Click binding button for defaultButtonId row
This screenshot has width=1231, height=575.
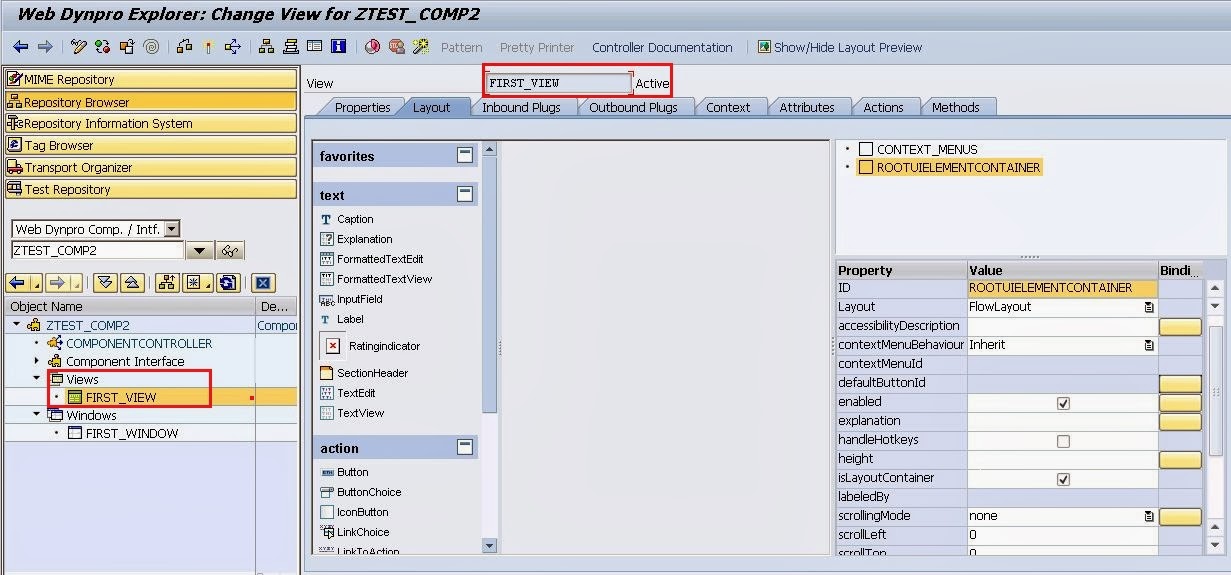[x=1180, y=383]
